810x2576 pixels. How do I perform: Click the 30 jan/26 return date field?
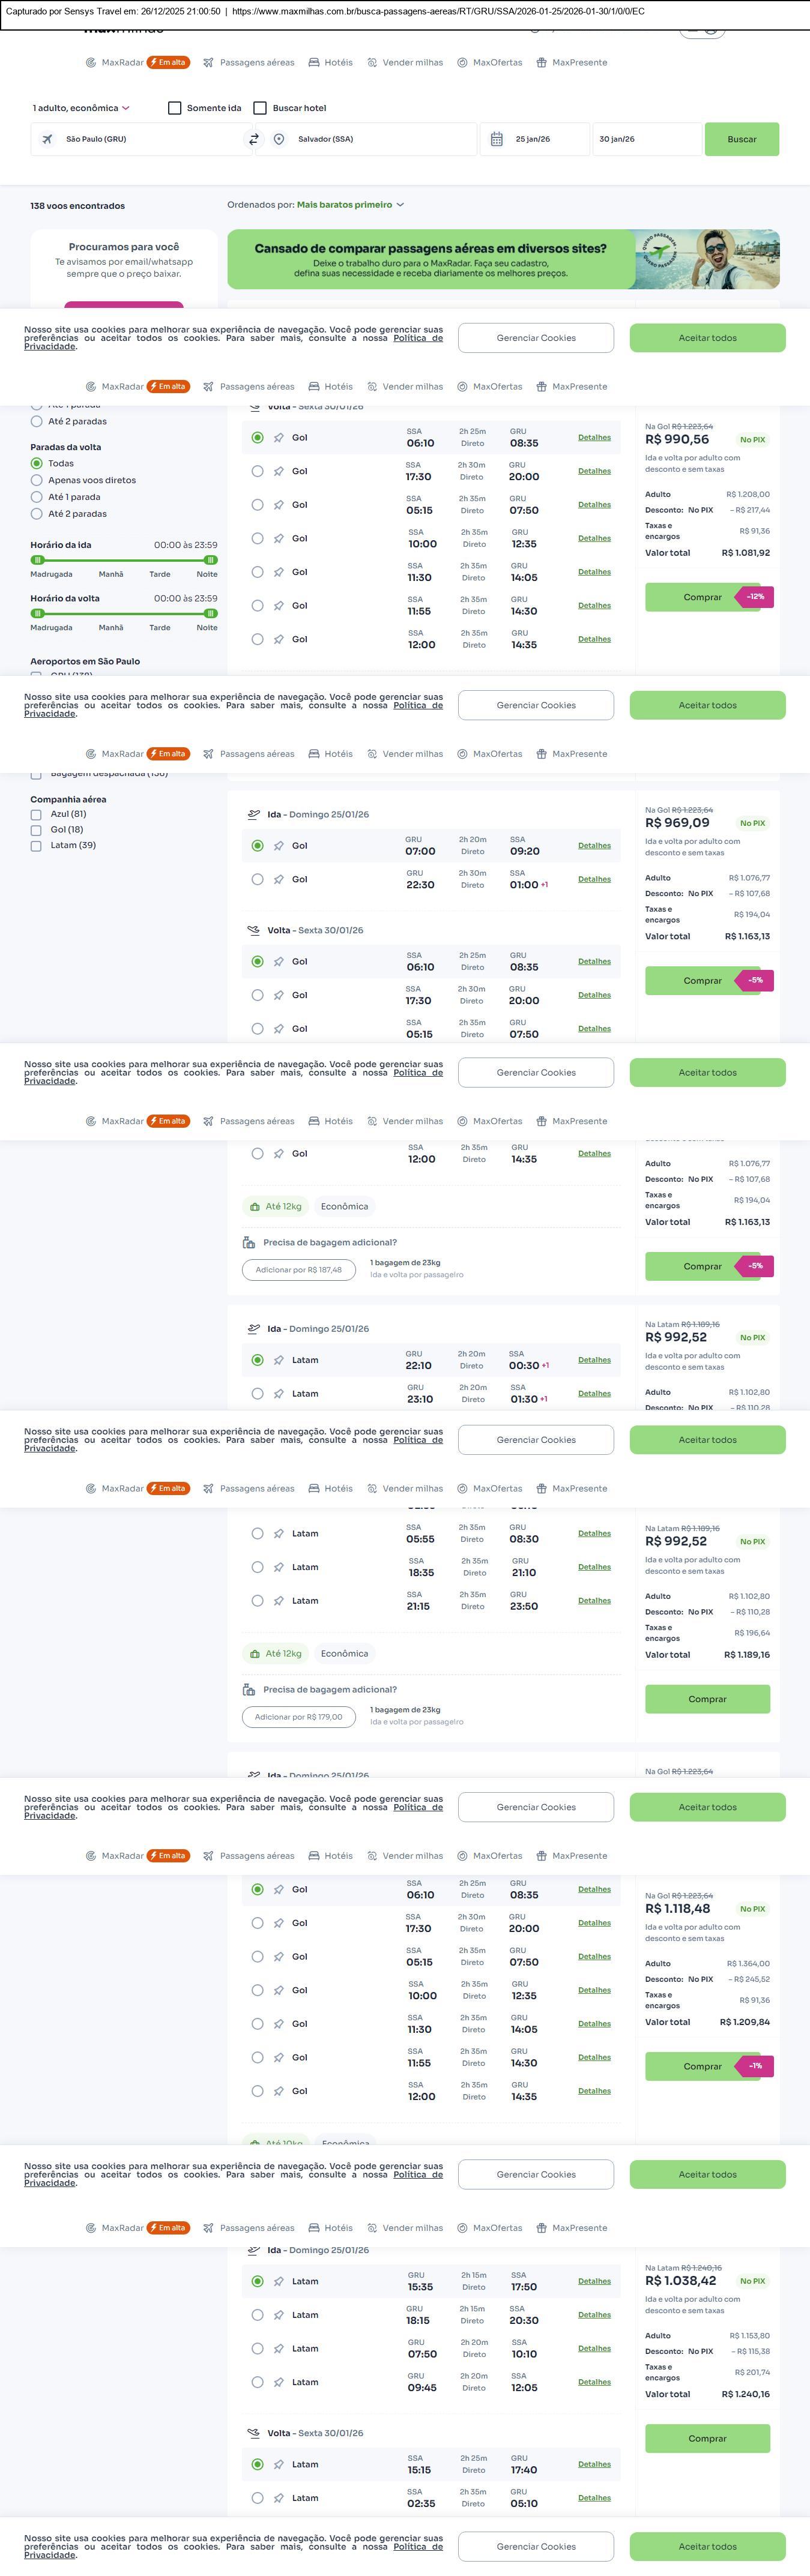(x=646, y=140)
